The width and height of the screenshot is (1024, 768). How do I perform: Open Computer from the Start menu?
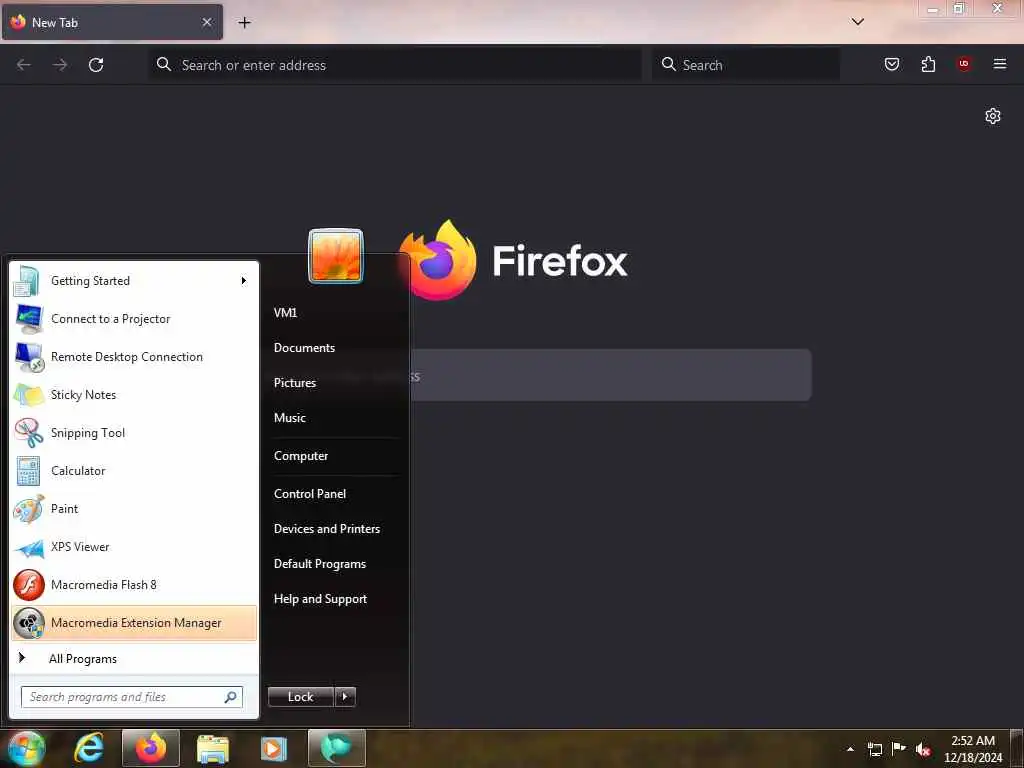click(x=300, y=456)
